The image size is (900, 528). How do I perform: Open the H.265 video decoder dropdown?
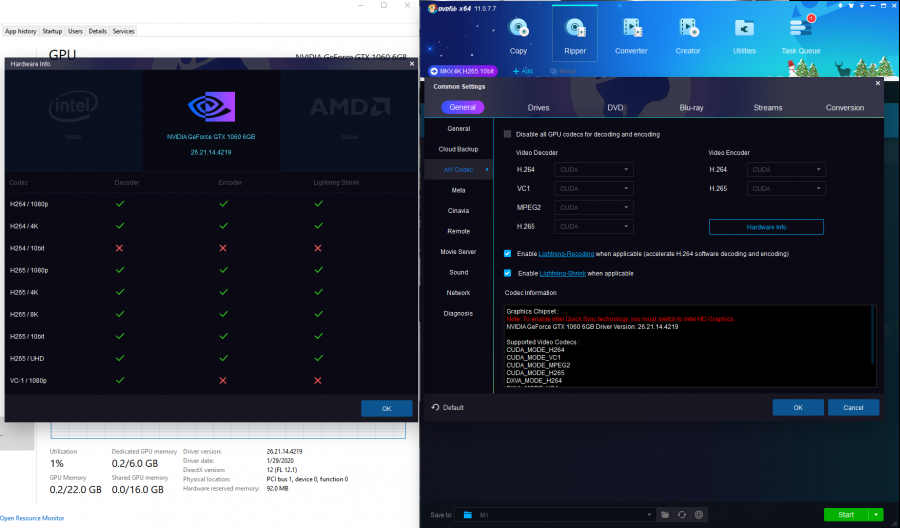pos(593,227)
